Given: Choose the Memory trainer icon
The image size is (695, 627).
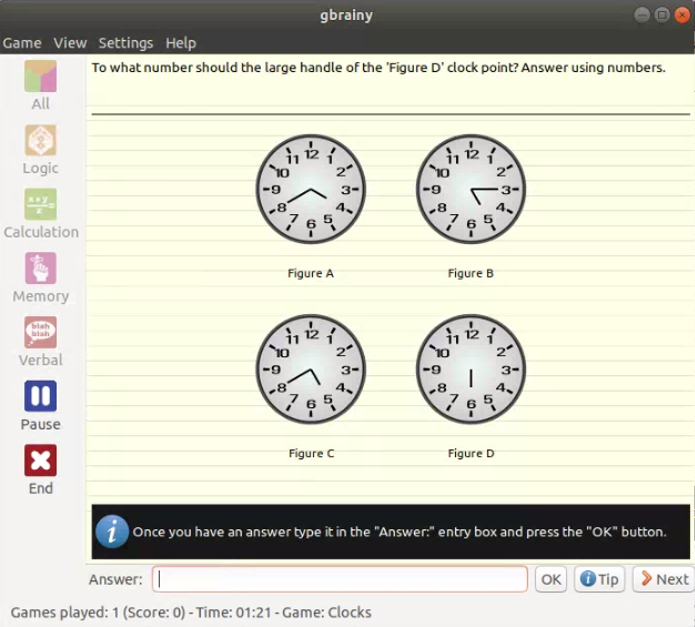Looking at the screenshot, I should [x=40, y=269].
